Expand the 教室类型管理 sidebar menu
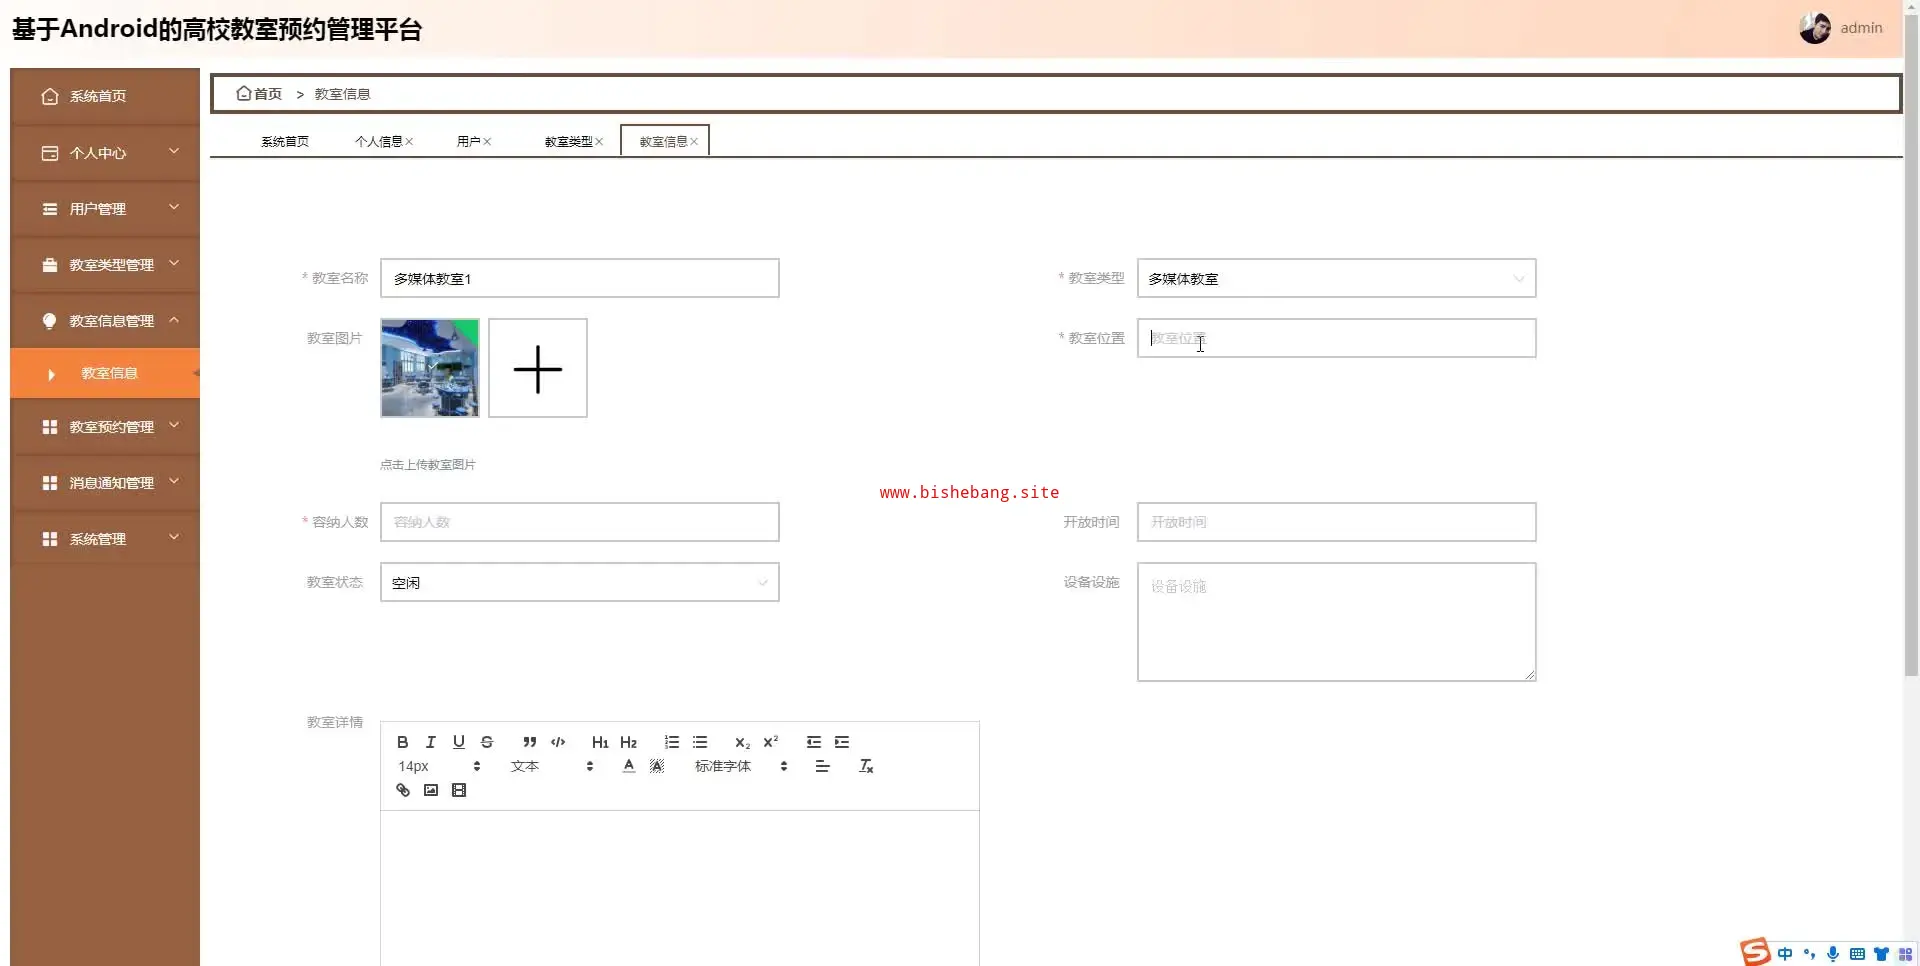1920x966 pixels. pos(105,265)
